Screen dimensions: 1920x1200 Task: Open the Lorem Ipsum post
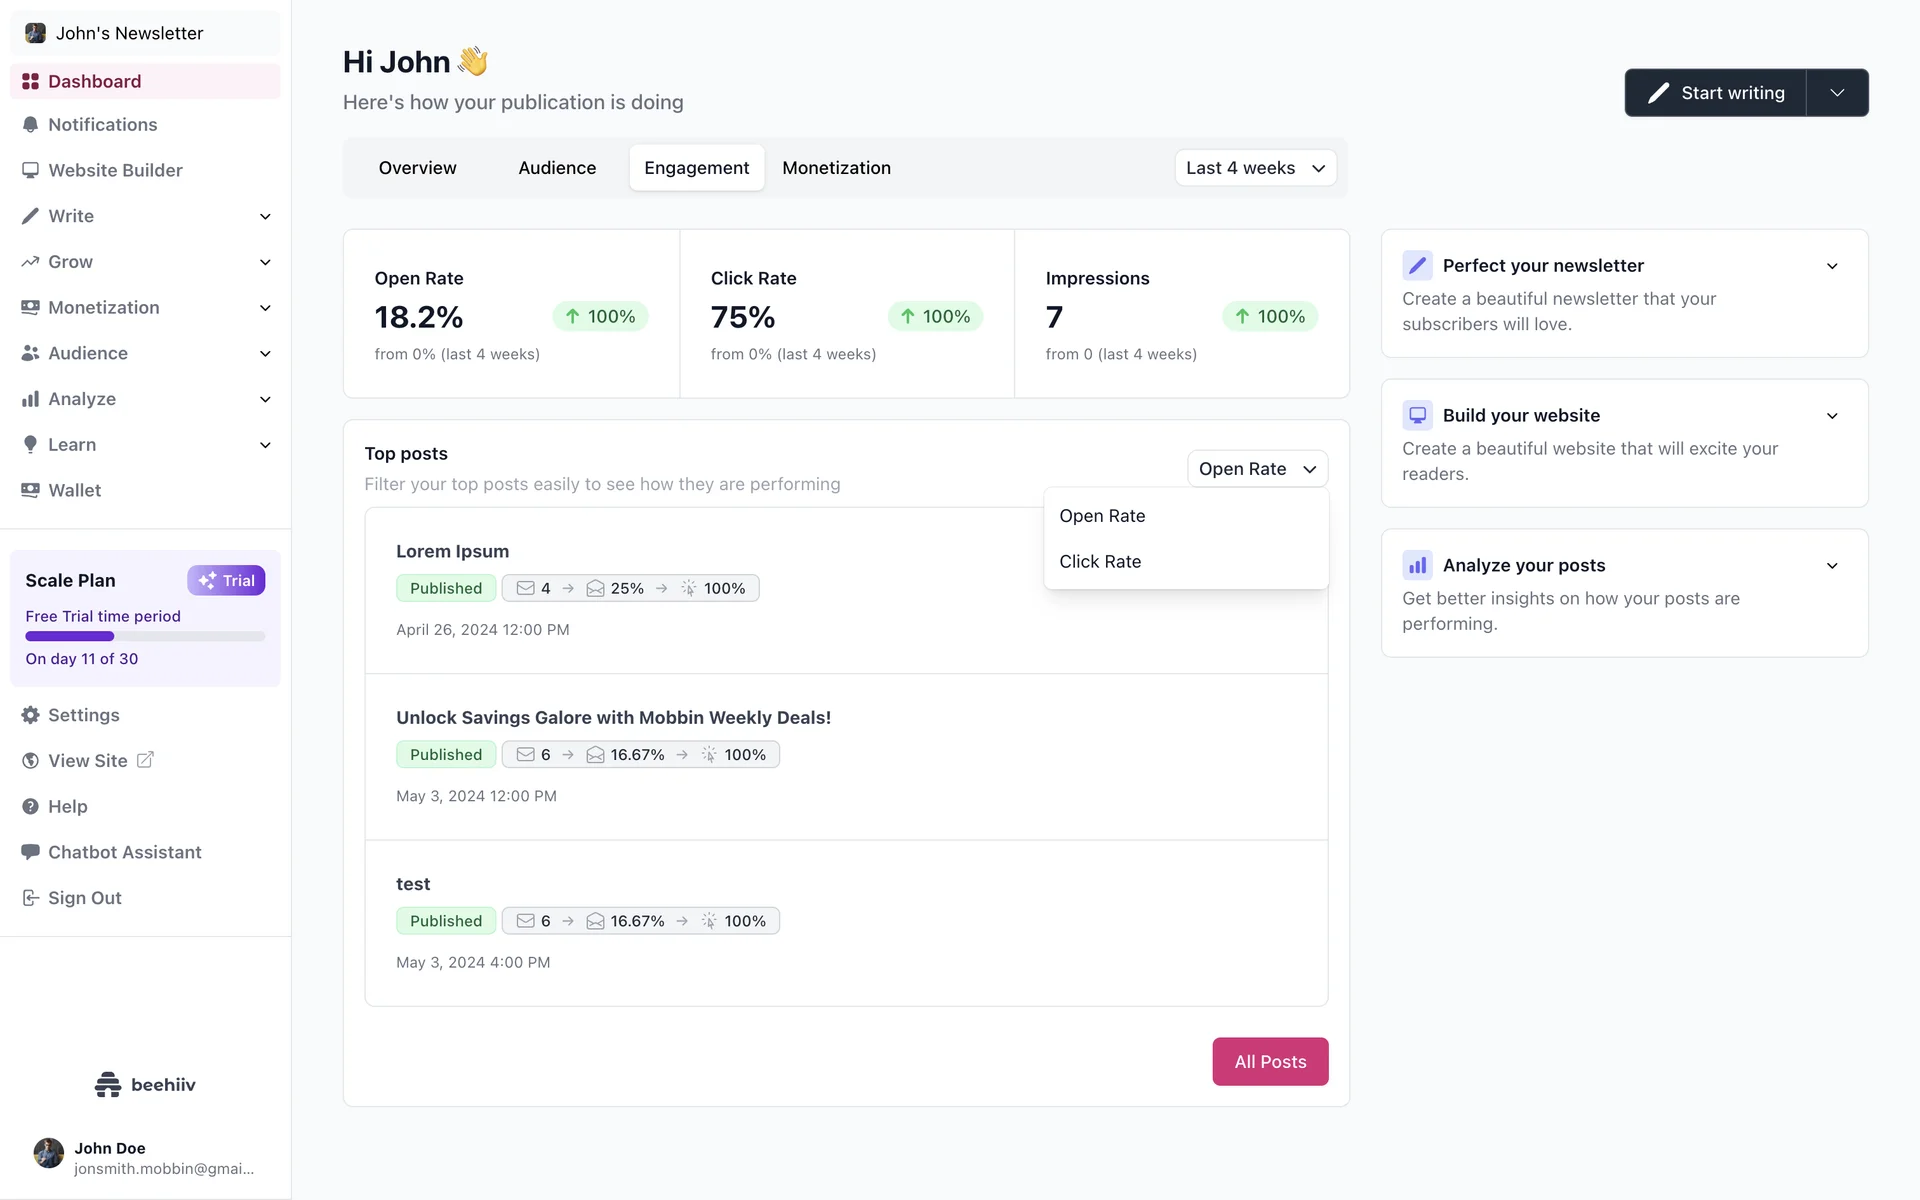click(452, 552)
